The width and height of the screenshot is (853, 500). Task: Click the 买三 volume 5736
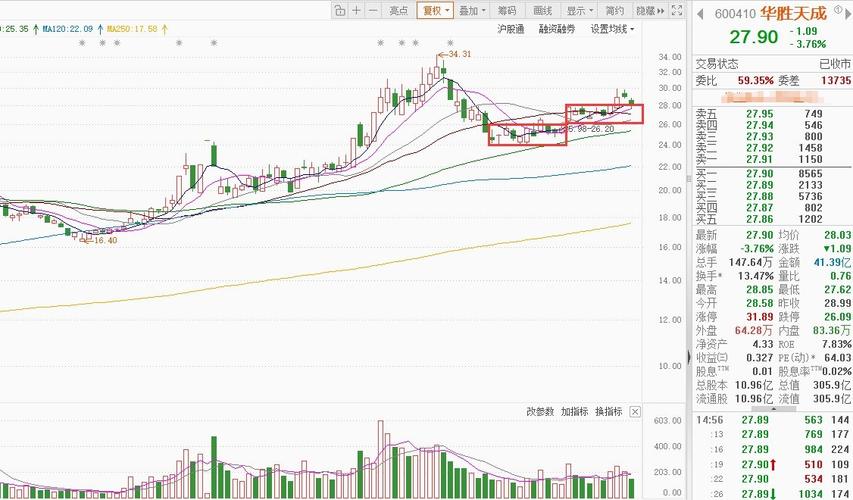point(811,196)
